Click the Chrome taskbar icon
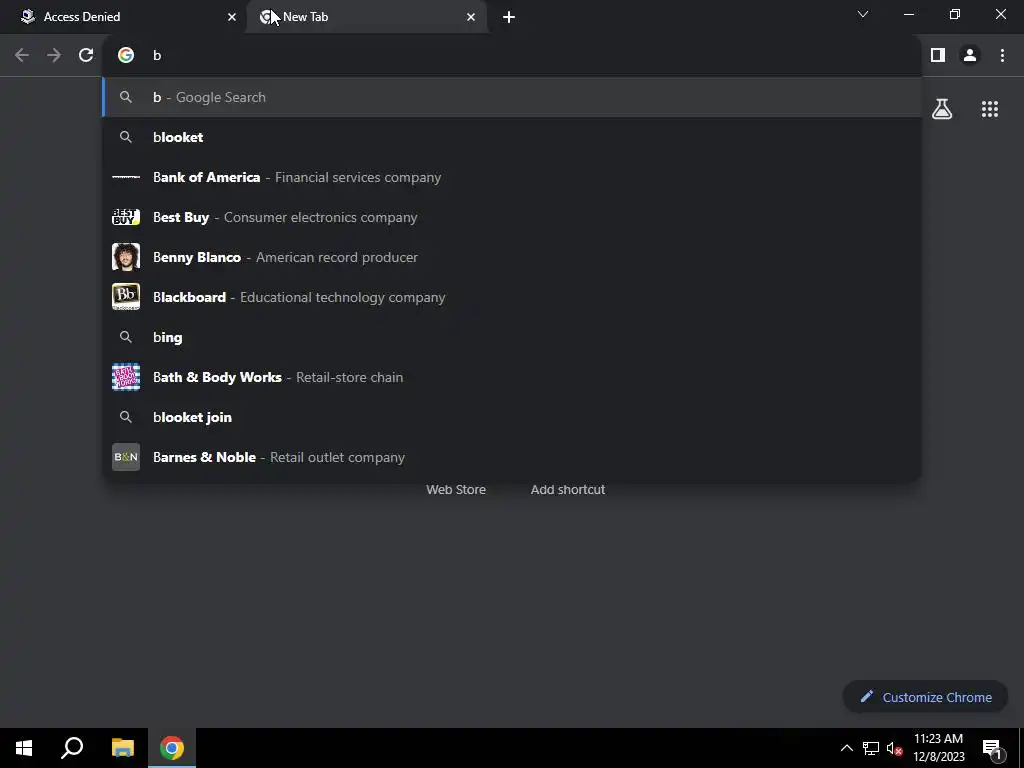The height and width of the screenshot is (768, 1024). [172, 748]
